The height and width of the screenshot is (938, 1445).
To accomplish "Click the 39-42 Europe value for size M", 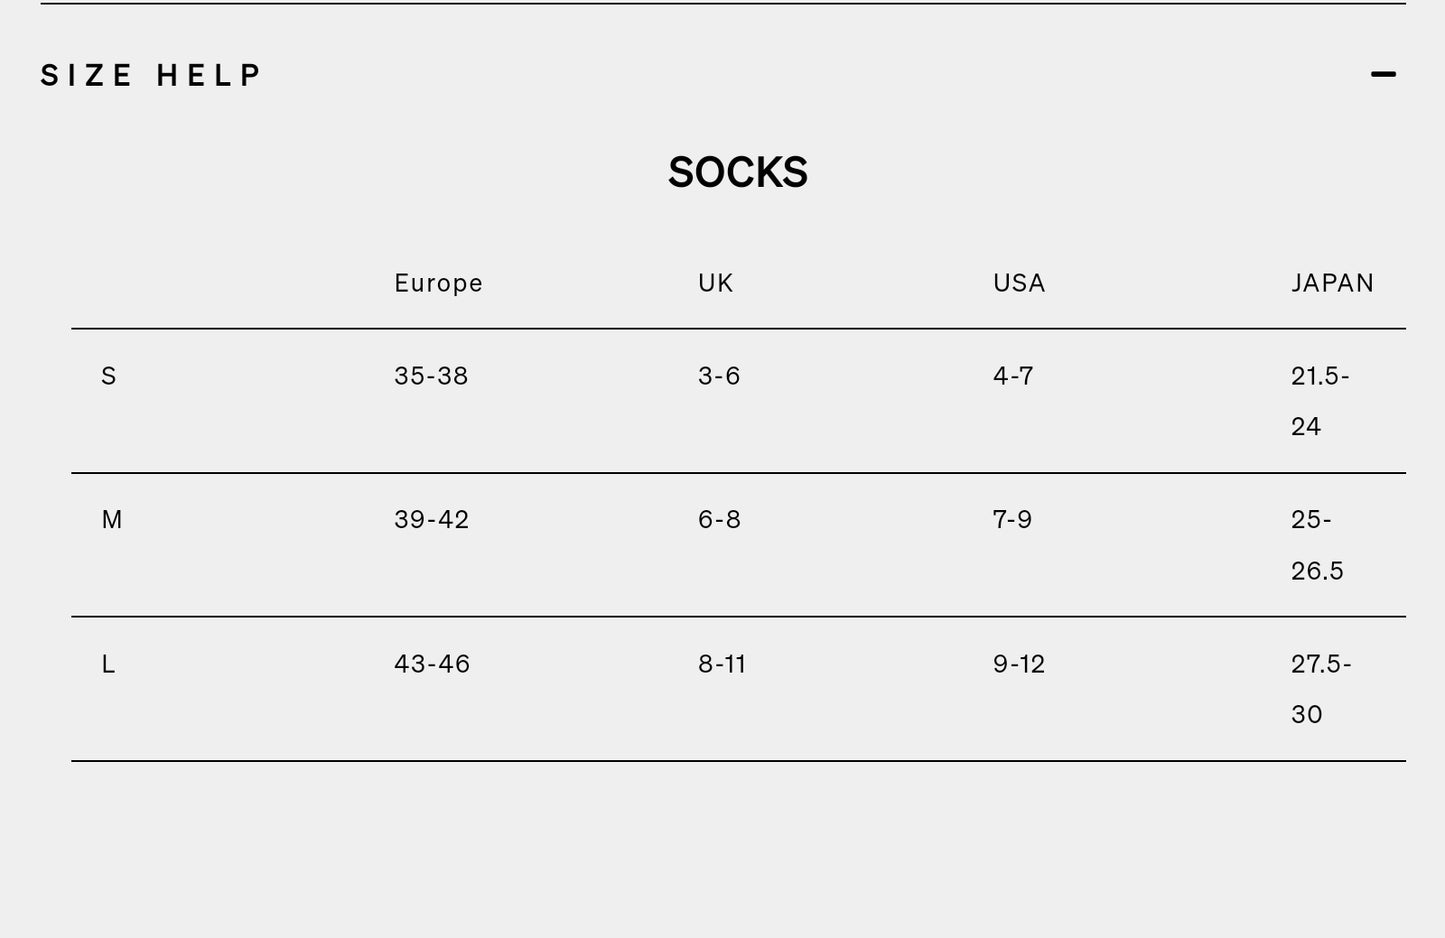I will pyautogui.click(x=432, y=519).
